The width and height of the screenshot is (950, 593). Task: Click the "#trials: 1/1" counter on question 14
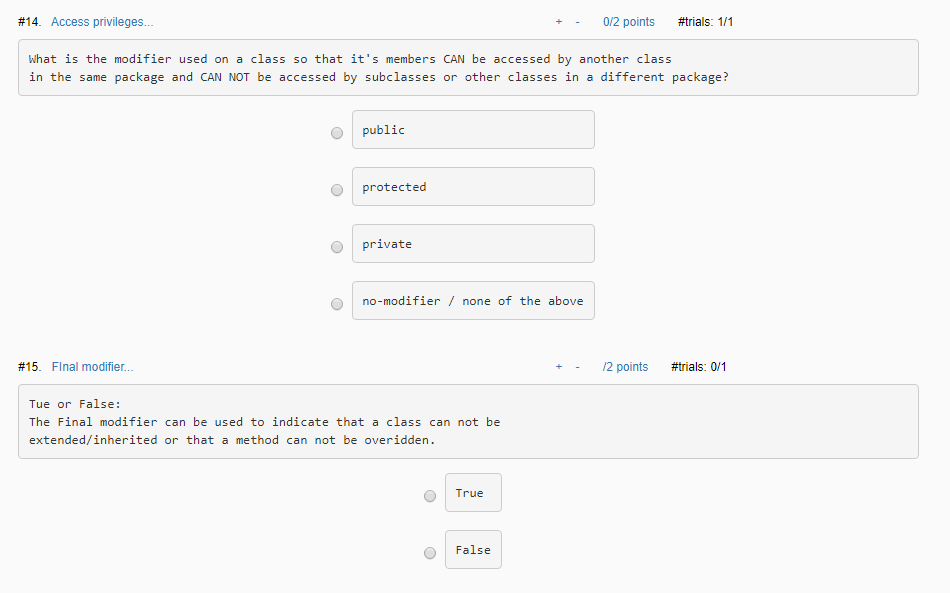(x=704, y=21)
